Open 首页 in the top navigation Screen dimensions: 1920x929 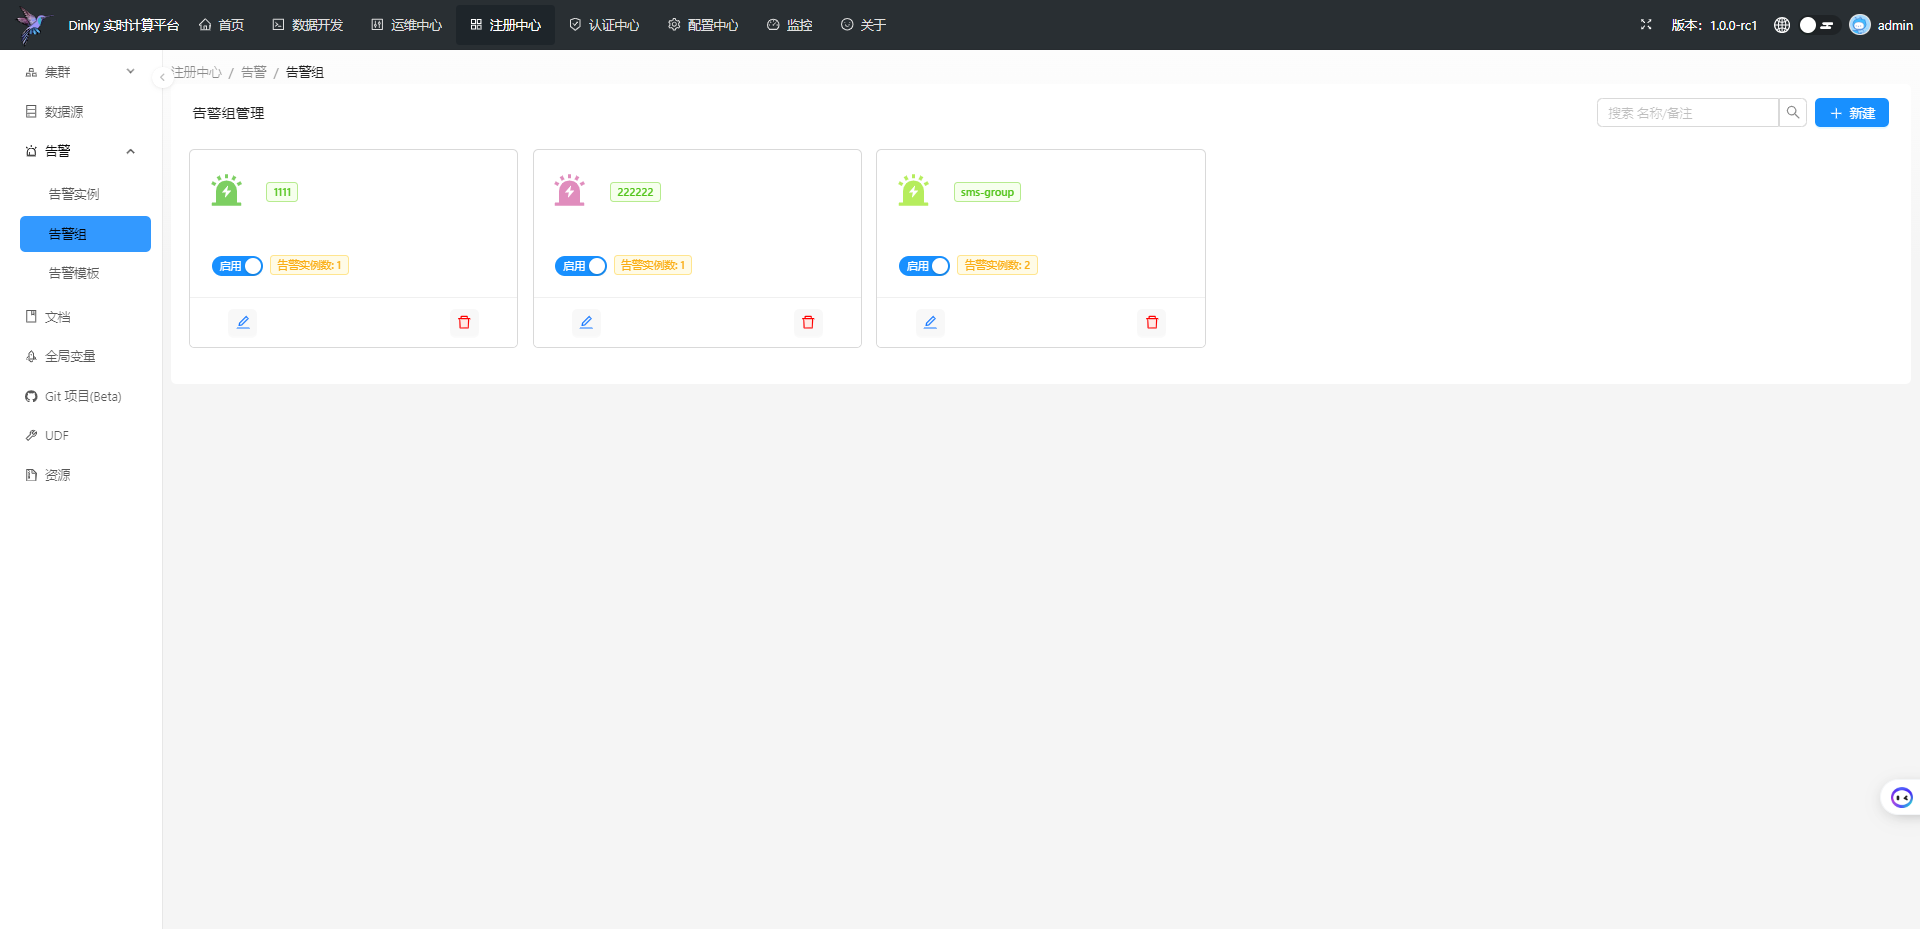click(221, 25)
